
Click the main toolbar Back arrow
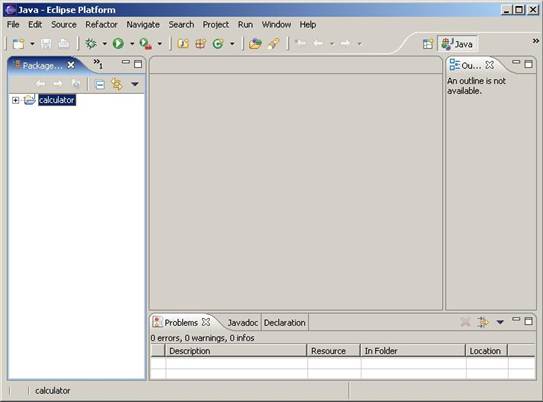(x=318, y=43)
